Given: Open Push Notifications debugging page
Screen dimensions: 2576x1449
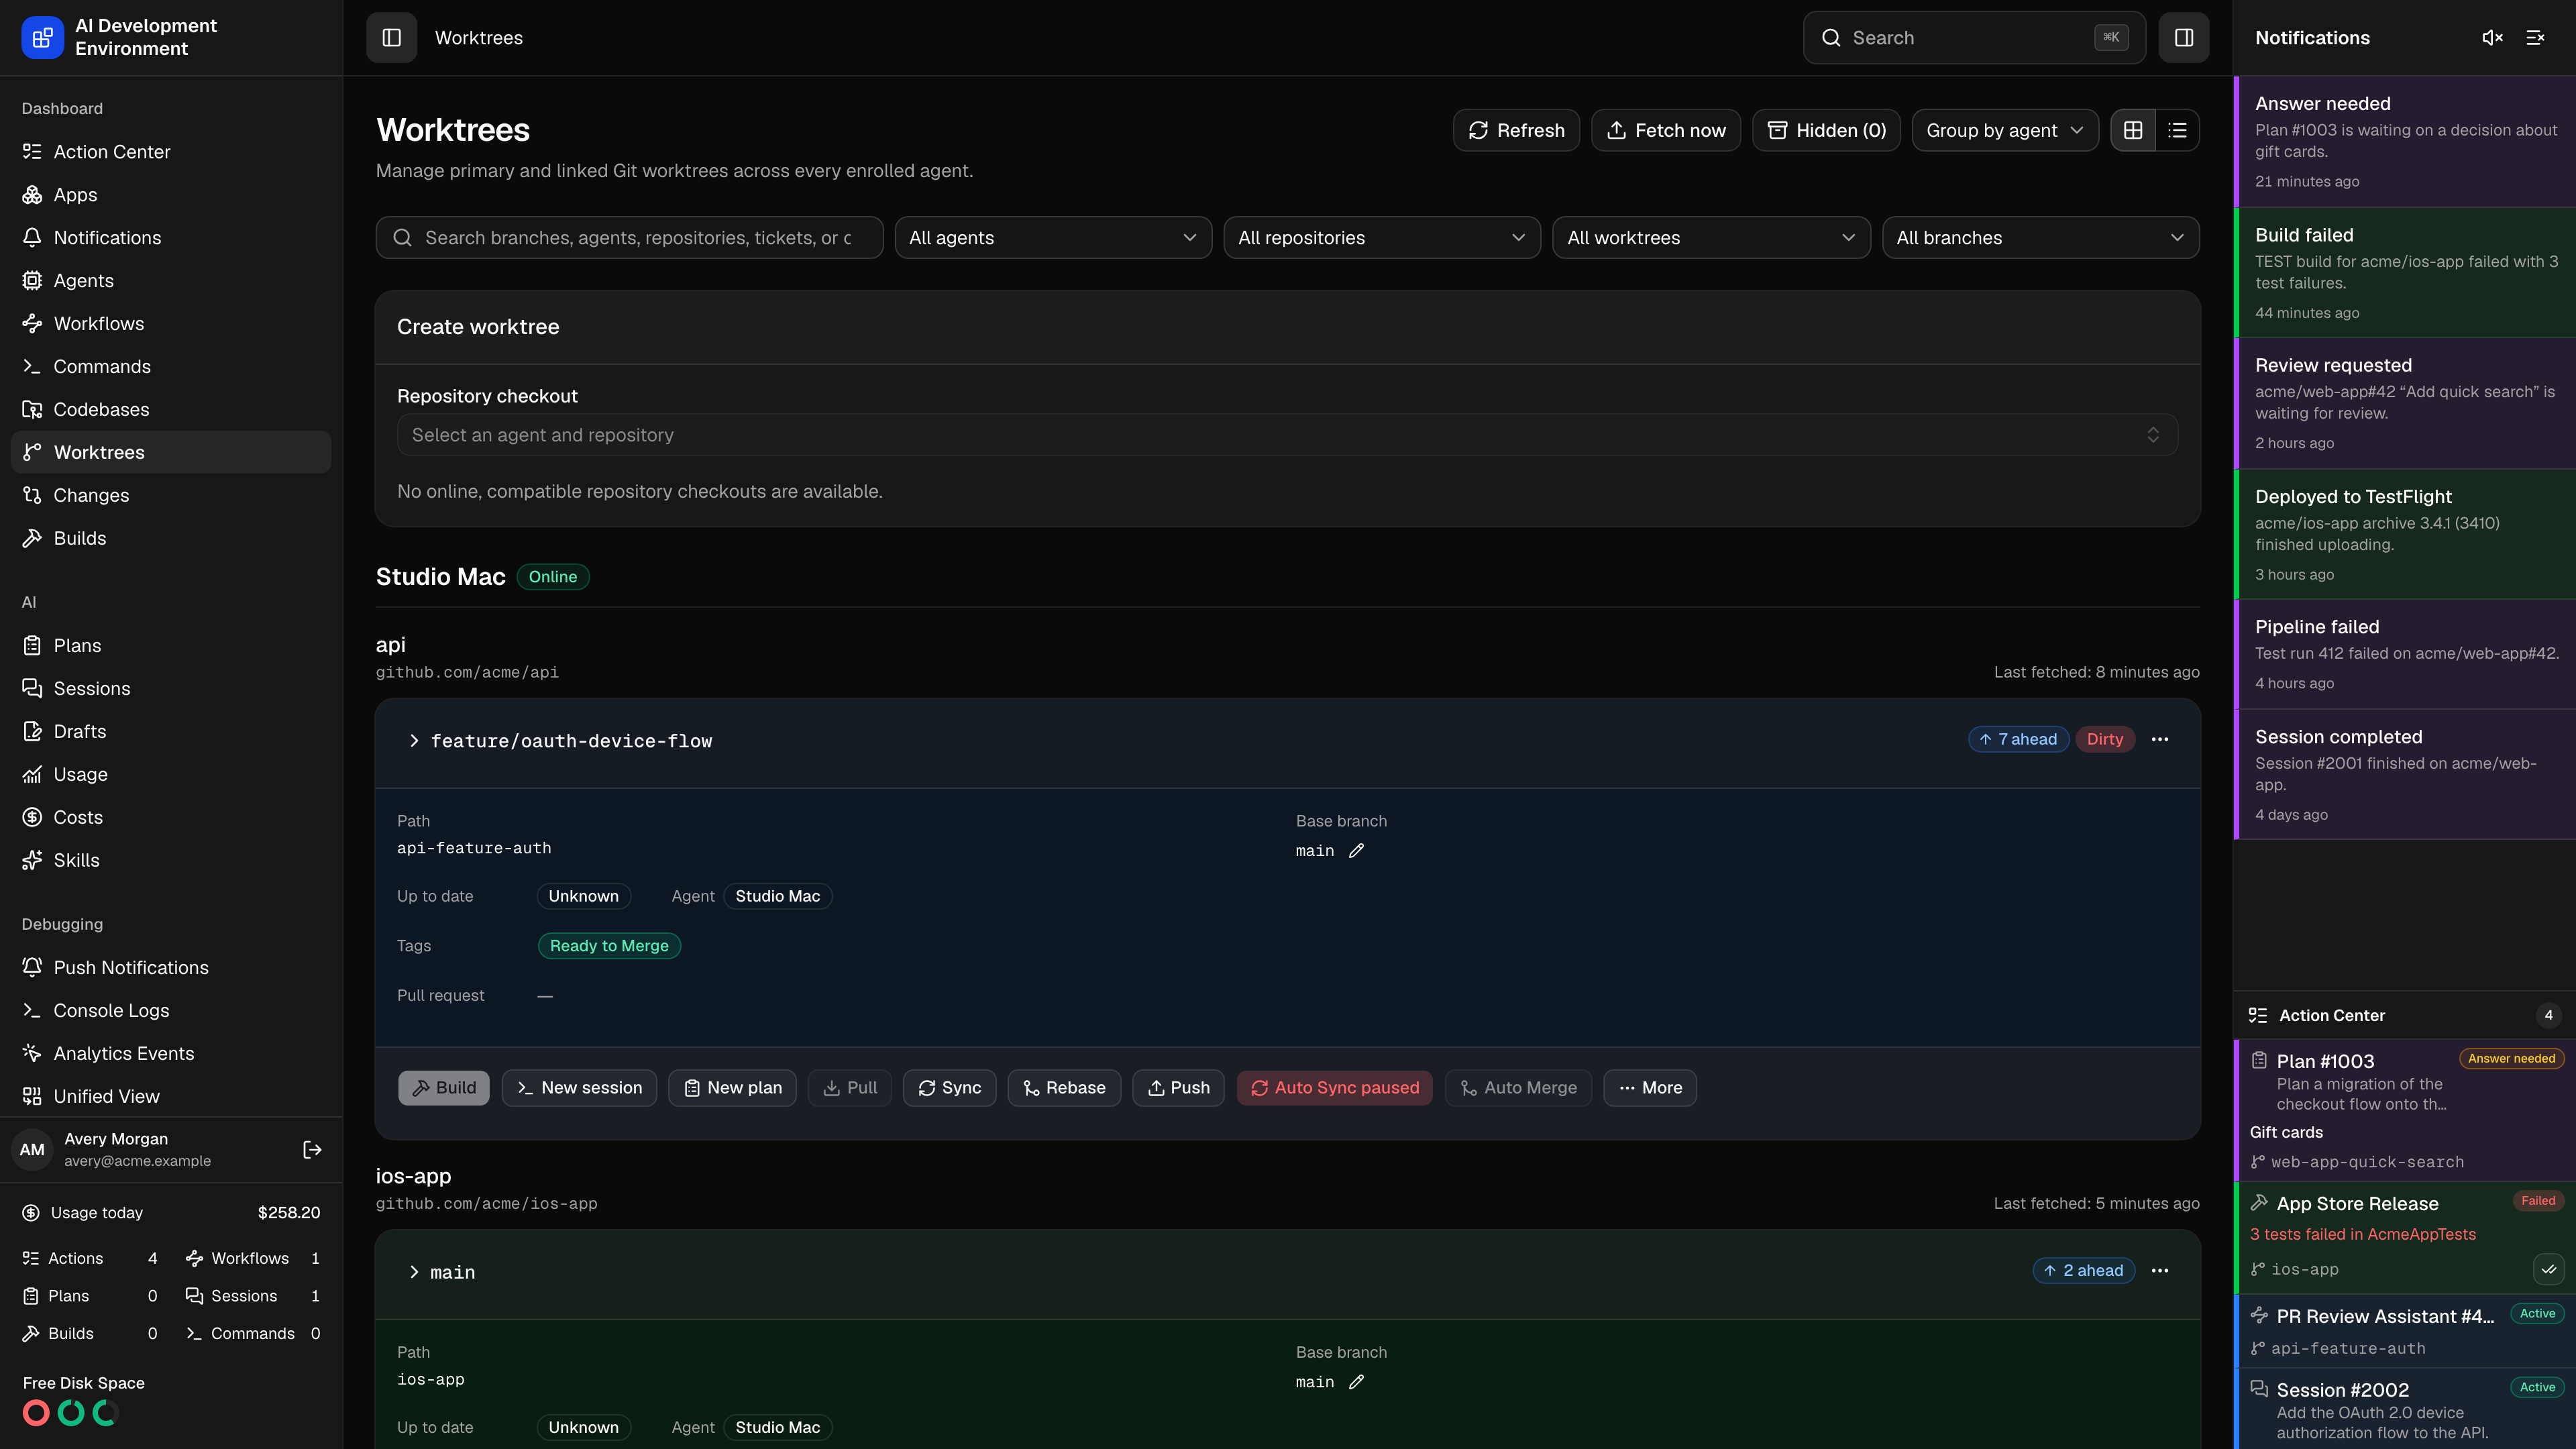Looking at the screenshot, I should (x=171, y=968).
